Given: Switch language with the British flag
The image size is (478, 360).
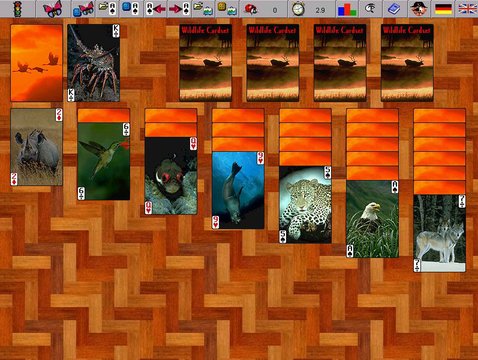Looking at the screenshot, I should (467, 9).
